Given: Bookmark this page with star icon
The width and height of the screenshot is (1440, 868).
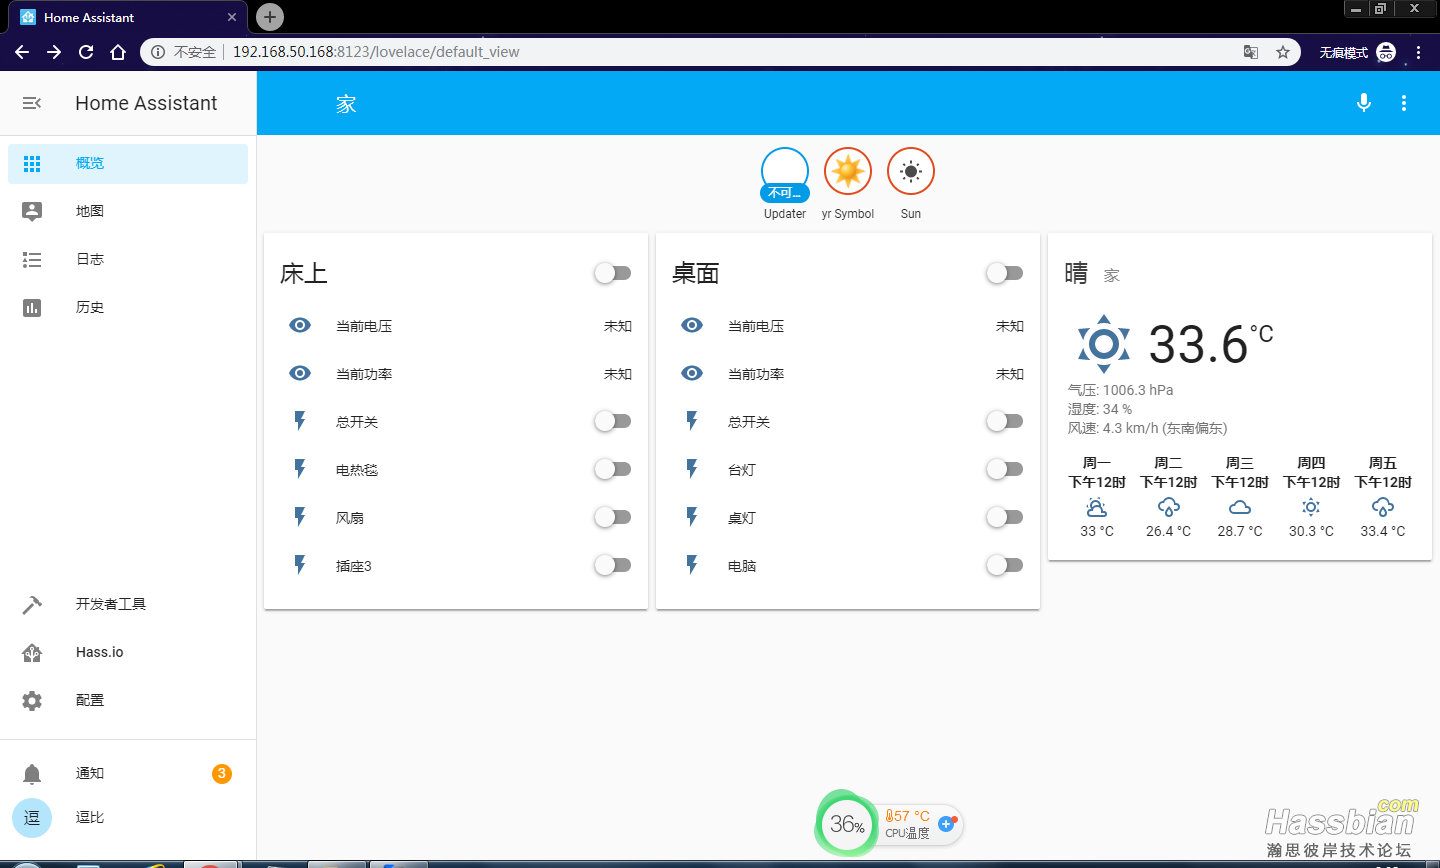Looking at the screenshot, I should 1283,52.
